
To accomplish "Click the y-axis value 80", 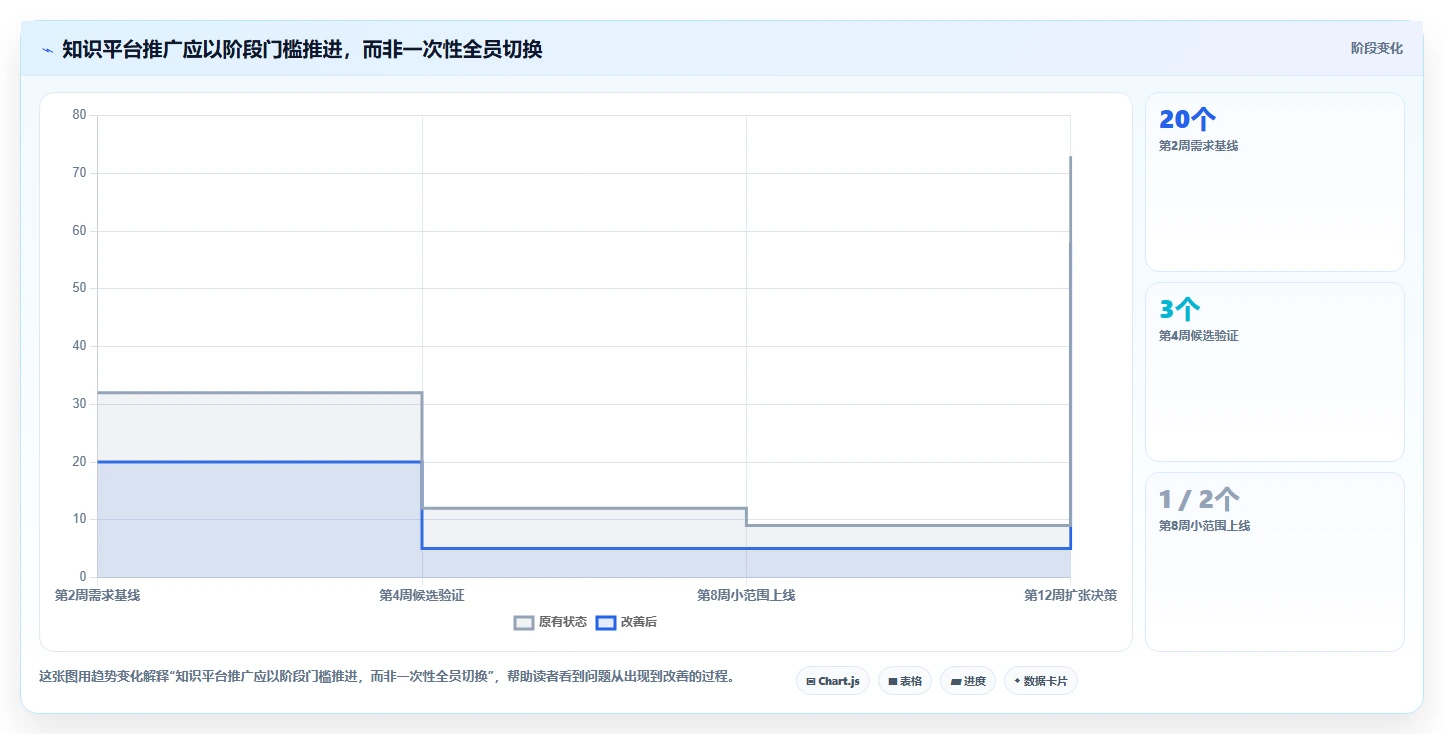I will tap(80, 115).
